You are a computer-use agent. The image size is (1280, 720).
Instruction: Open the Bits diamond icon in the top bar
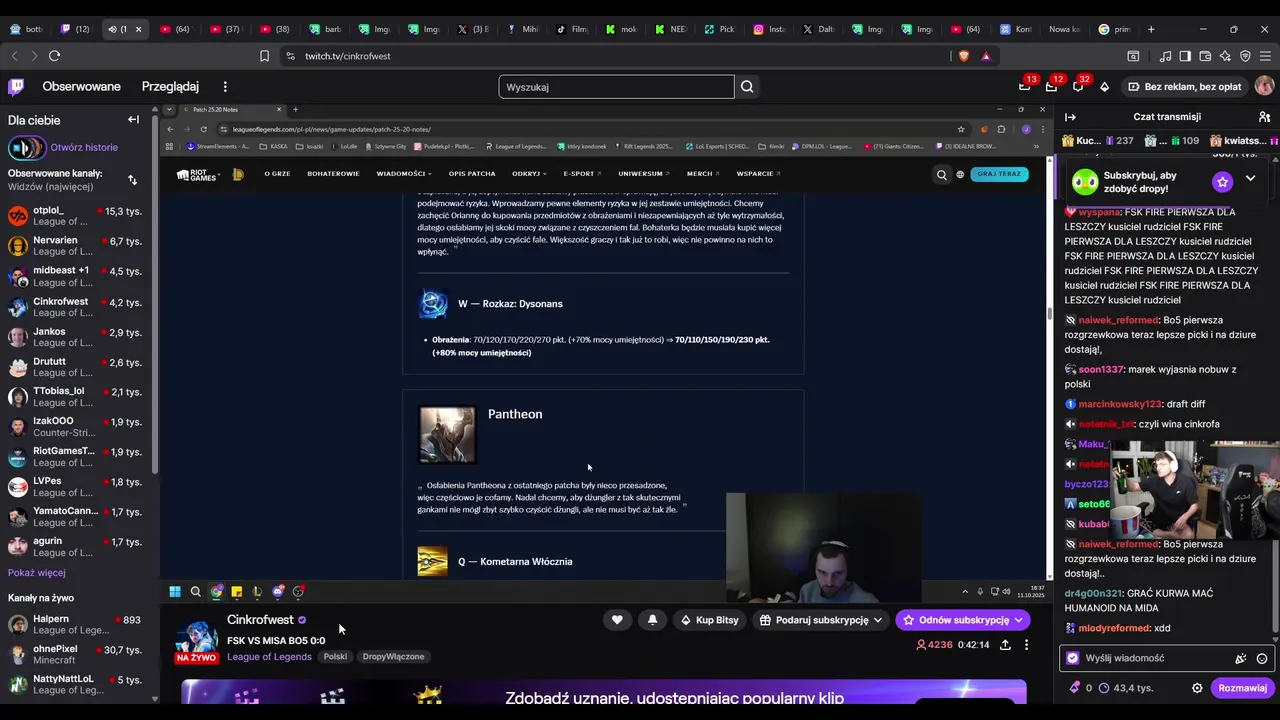coord(1104,87)
